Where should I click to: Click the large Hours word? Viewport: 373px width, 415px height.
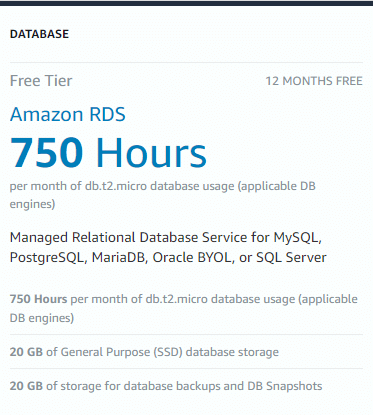point(151,153)
